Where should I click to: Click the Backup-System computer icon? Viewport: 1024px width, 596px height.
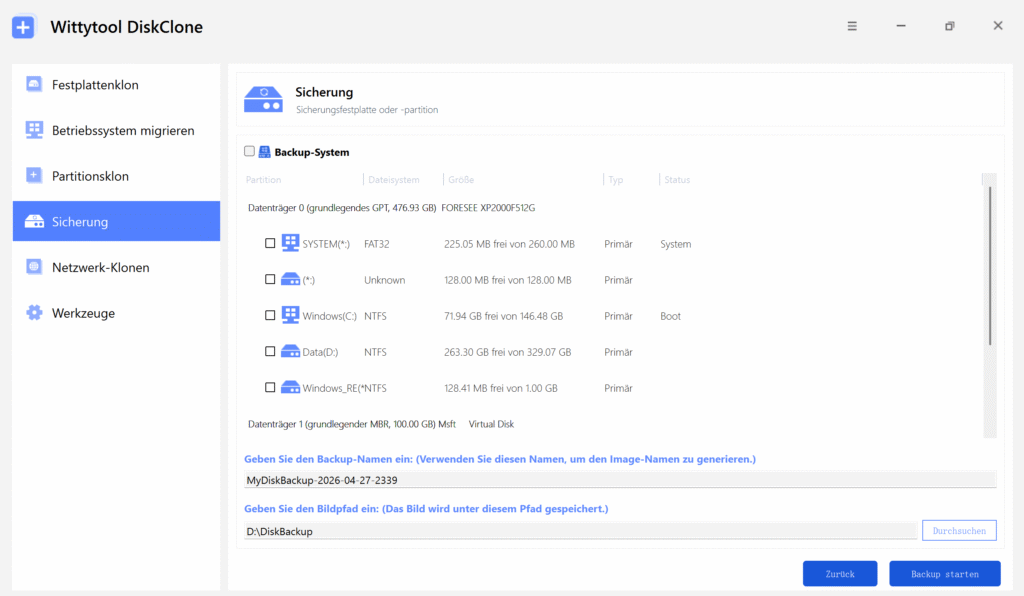click(264, 152)
